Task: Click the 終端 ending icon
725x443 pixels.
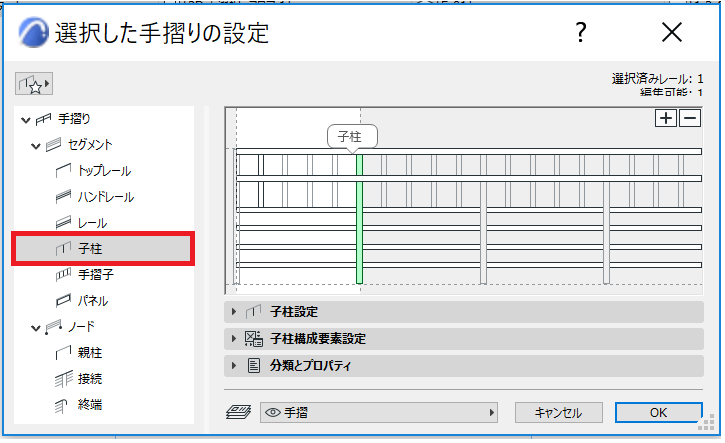Action: pyautogui.click(x=61, y=406)
